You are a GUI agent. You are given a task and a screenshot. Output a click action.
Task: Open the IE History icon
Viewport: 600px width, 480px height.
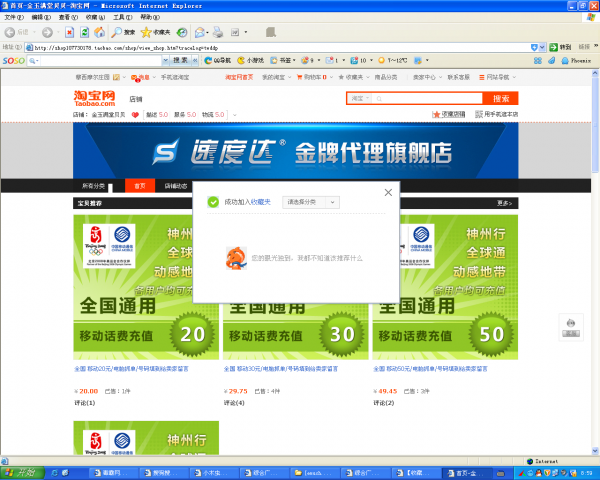[x=182, y=33]
